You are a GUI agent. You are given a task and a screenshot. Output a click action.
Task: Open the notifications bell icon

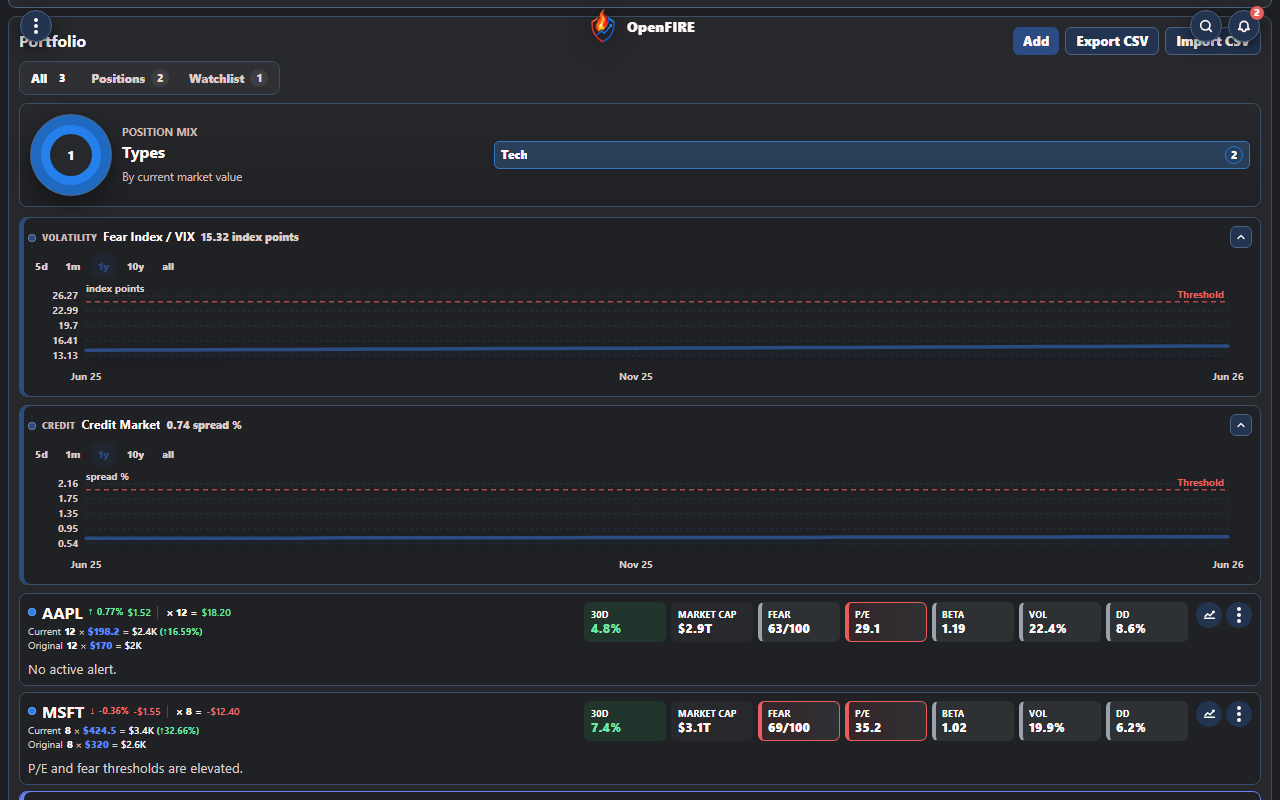pos(1244,26)
